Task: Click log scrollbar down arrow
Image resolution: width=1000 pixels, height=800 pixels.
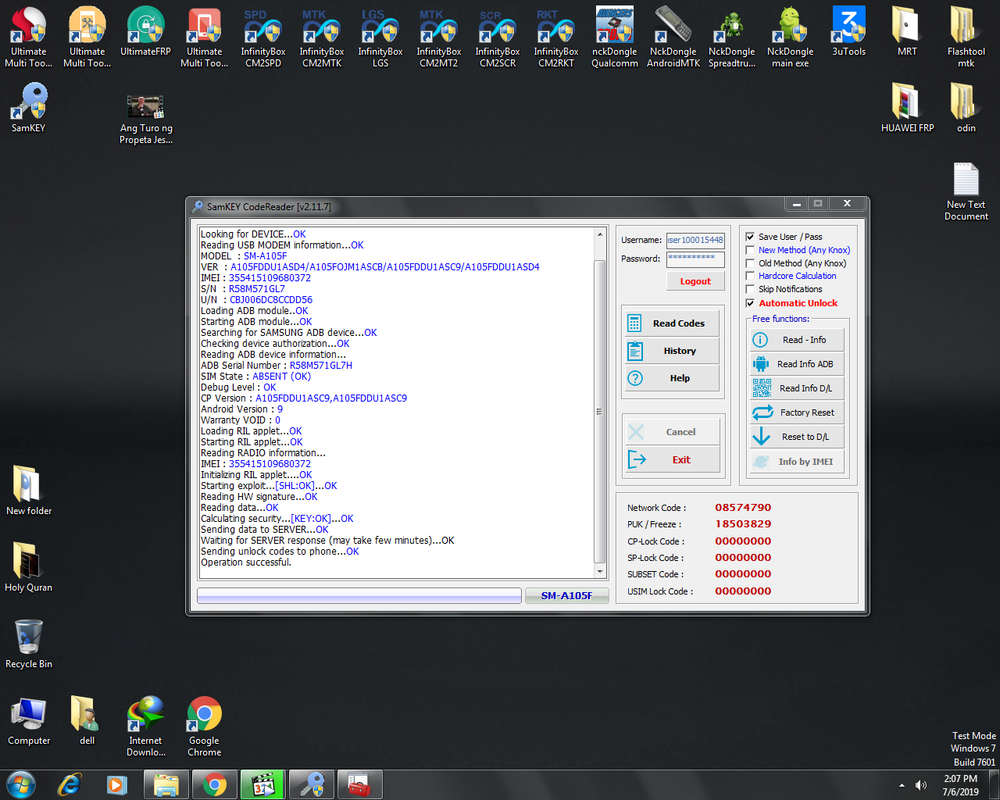Action: [x=599, y=572]
